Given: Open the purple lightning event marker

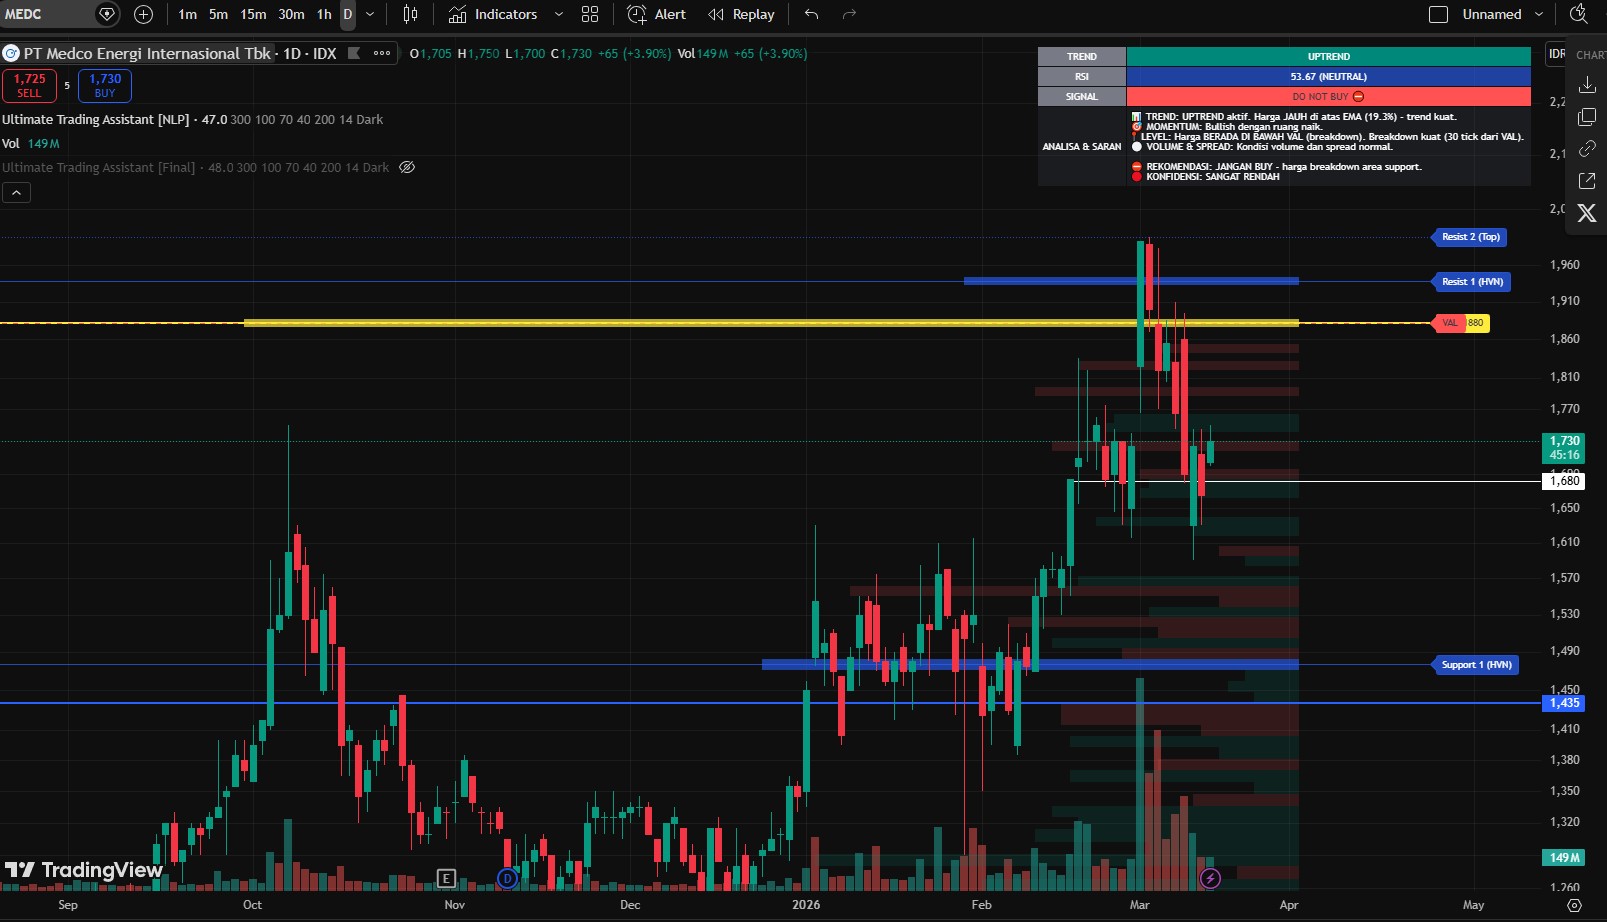Looking at the screenshot, I should [x=1210, y=879].
